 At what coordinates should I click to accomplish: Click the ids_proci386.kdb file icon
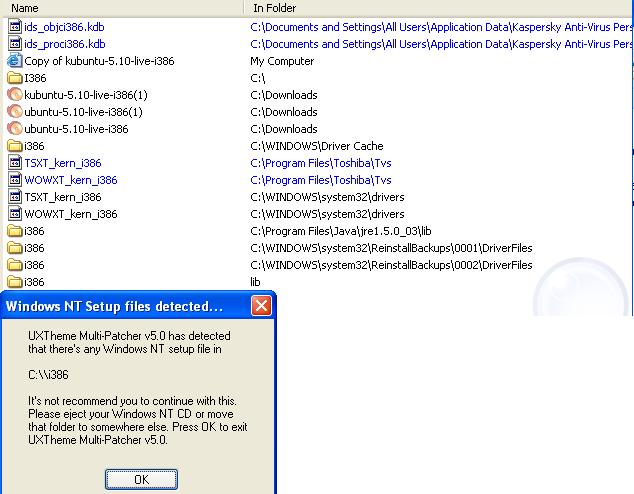click(15, 44)
